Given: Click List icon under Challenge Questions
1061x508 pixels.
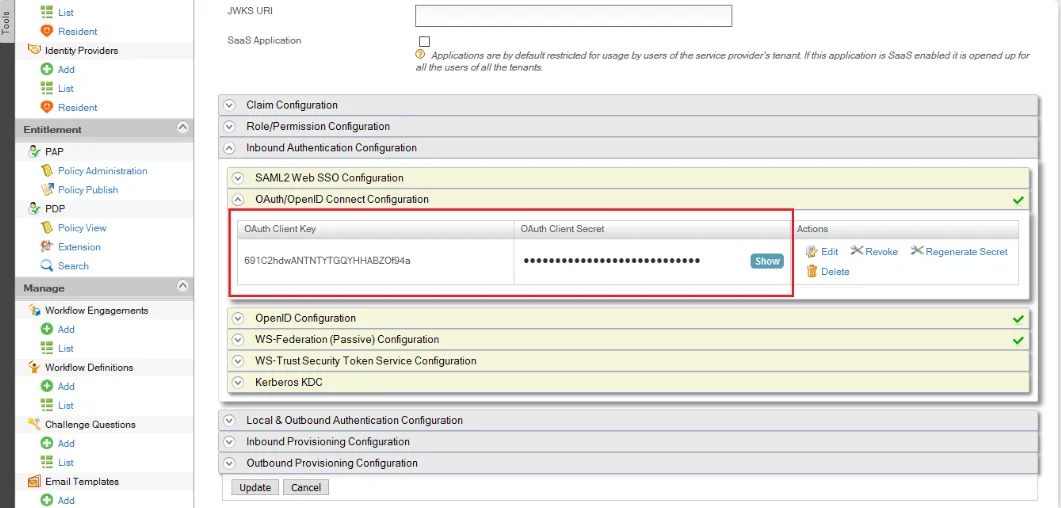Looking at the screenshot, I should click(47, 462).
